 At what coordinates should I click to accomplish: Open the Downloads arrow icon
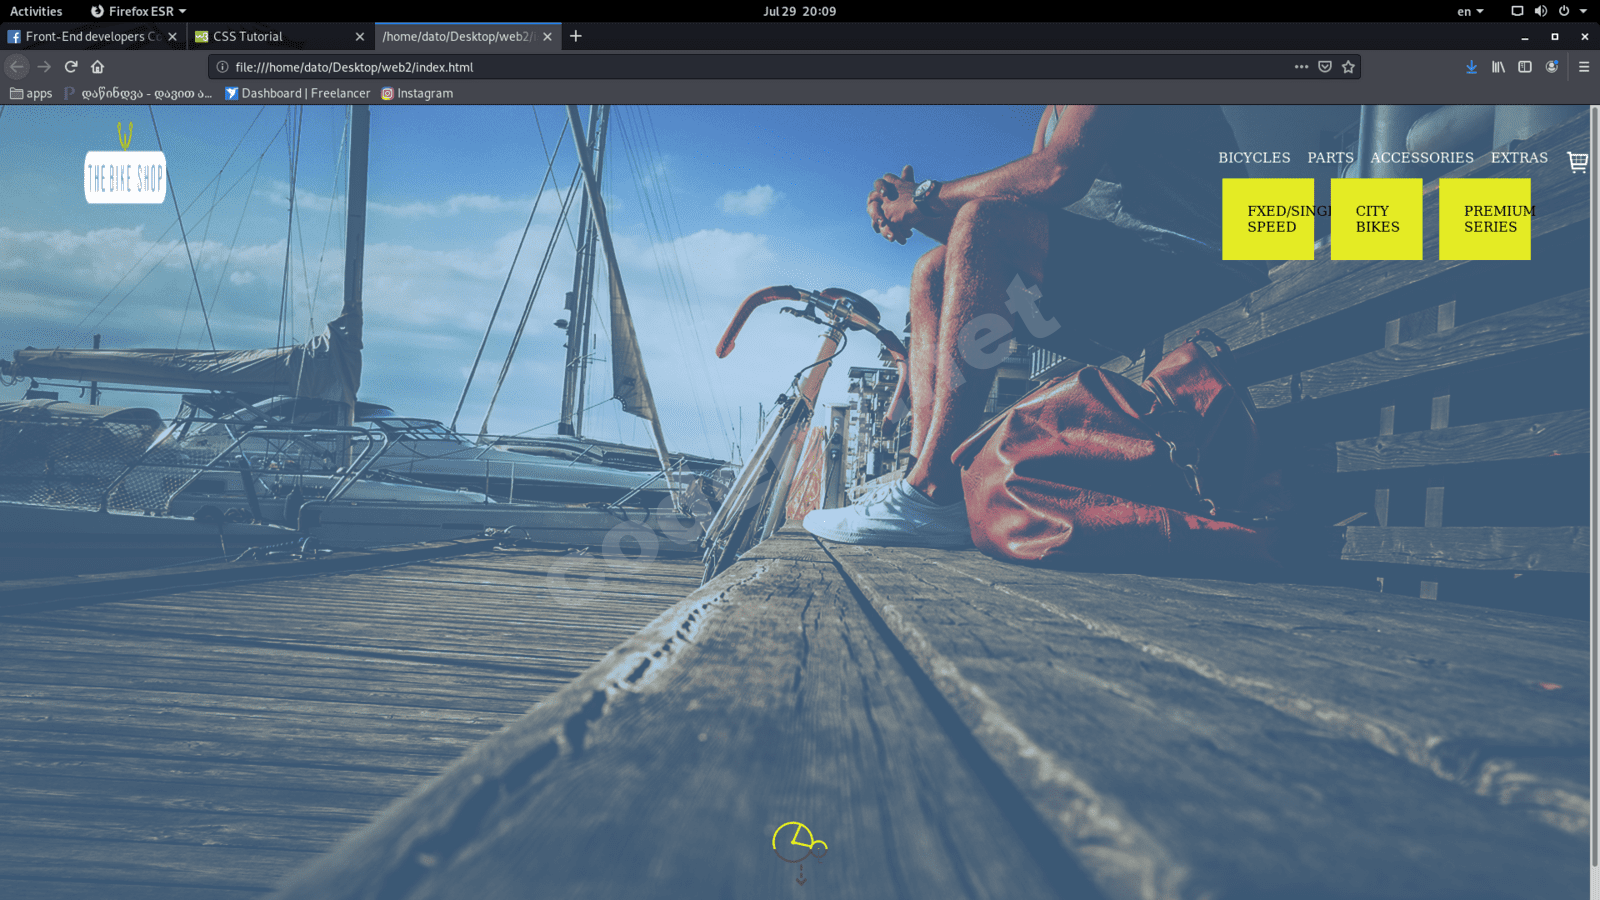[1470, 67]
